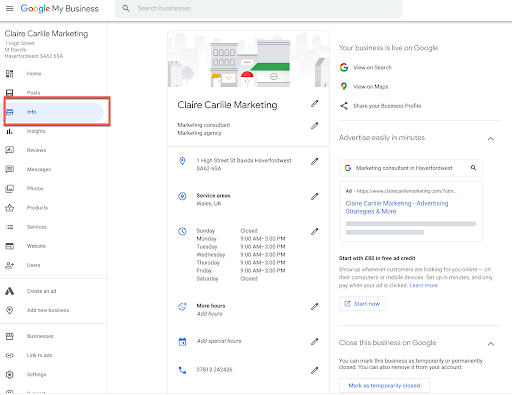Edit special hours pencil icon
Image resolution: width=512 pixels, height=395 pixels.
pyautogui.click(x=315, y=342)
